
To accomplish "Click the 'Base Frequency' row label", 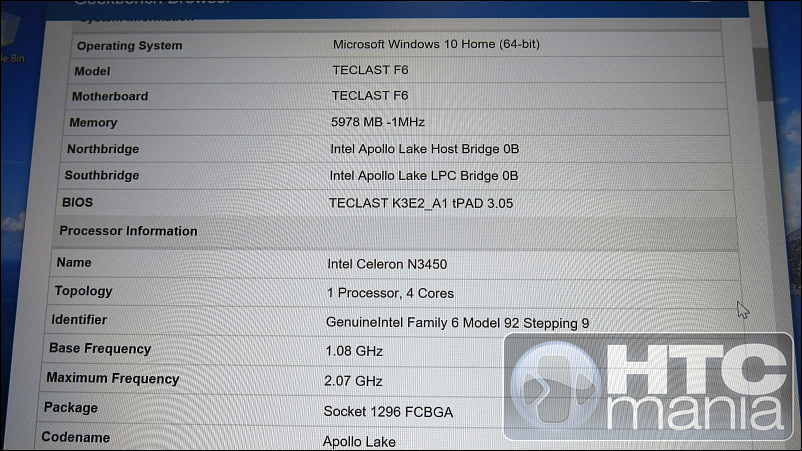I will pos(100,349).
